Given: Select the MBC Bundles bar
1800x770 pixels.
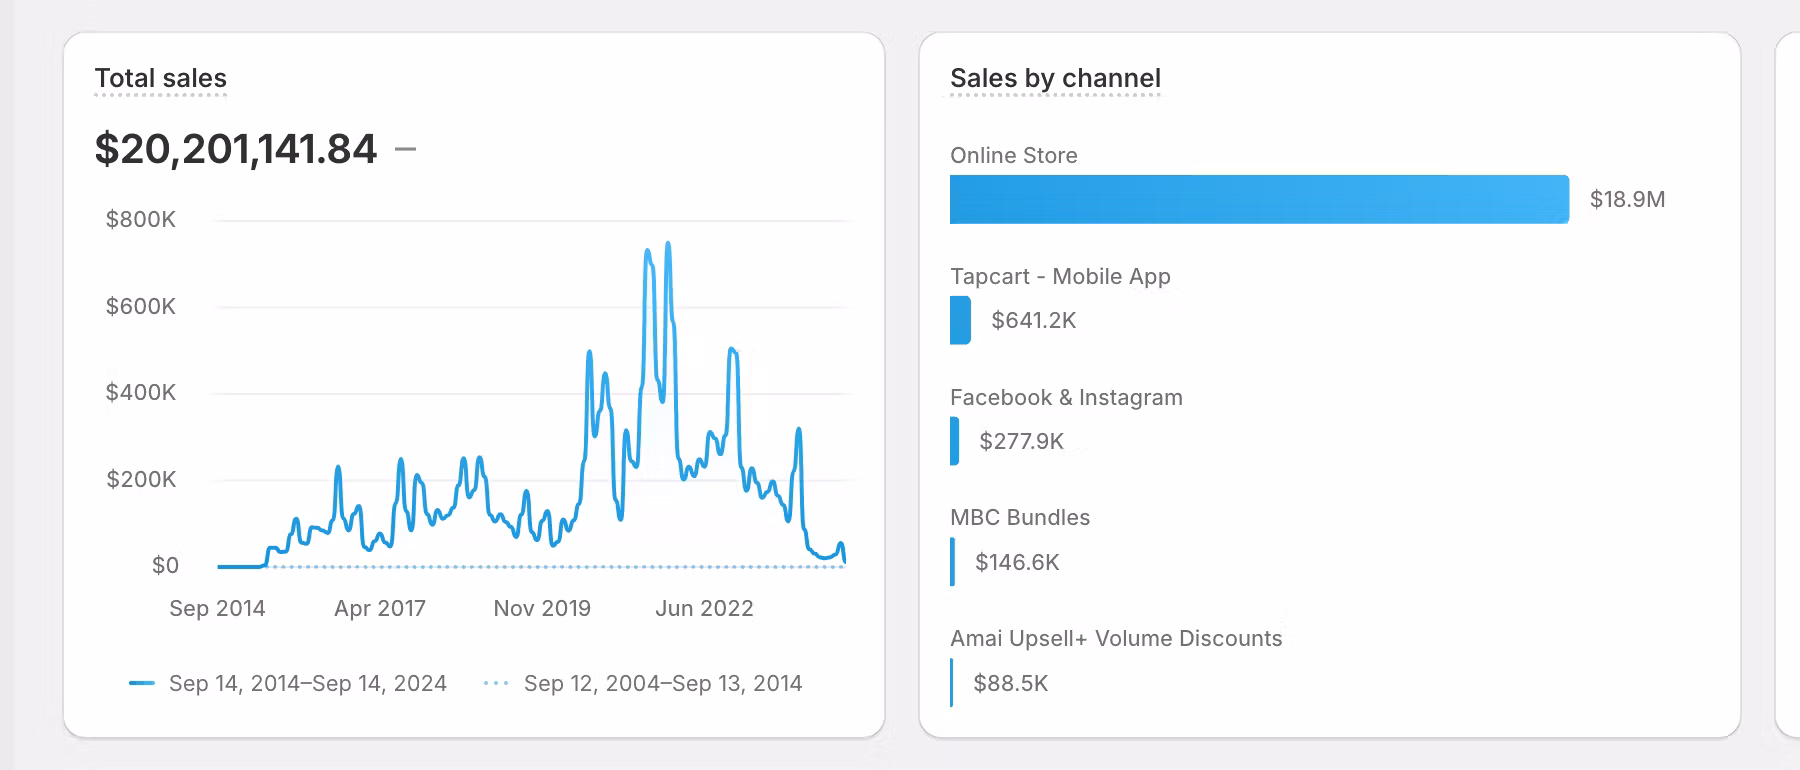Looking at the screenshot, I should click(953, 562).
